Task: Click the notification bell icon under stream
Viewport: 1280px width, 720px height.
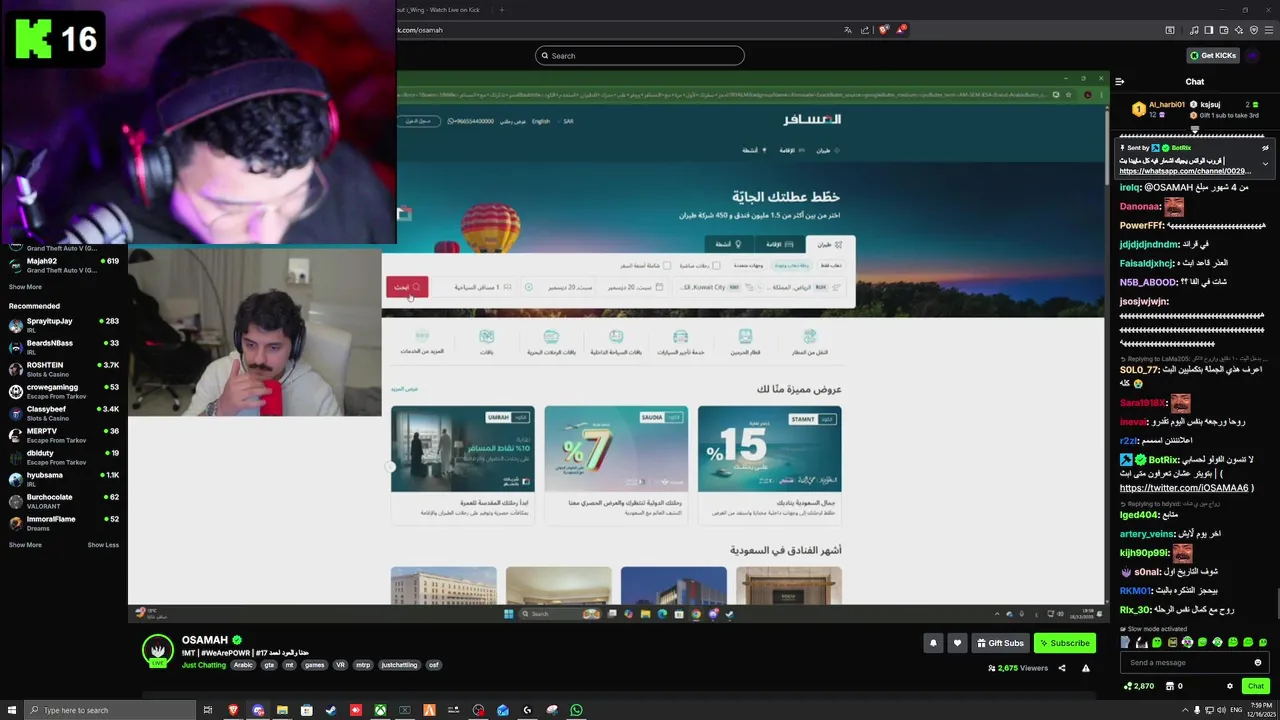Action: (x=933, y=643)
